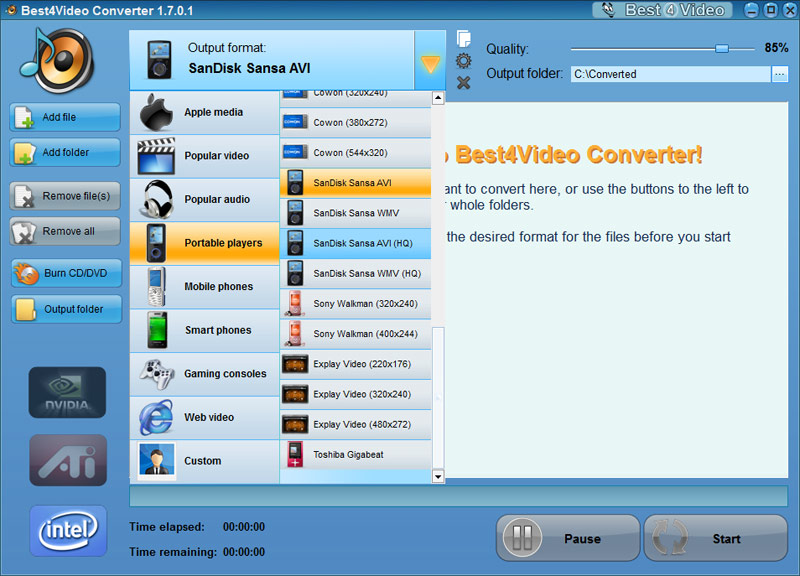Click the Best 4 Video brand logo

point(662,10)
